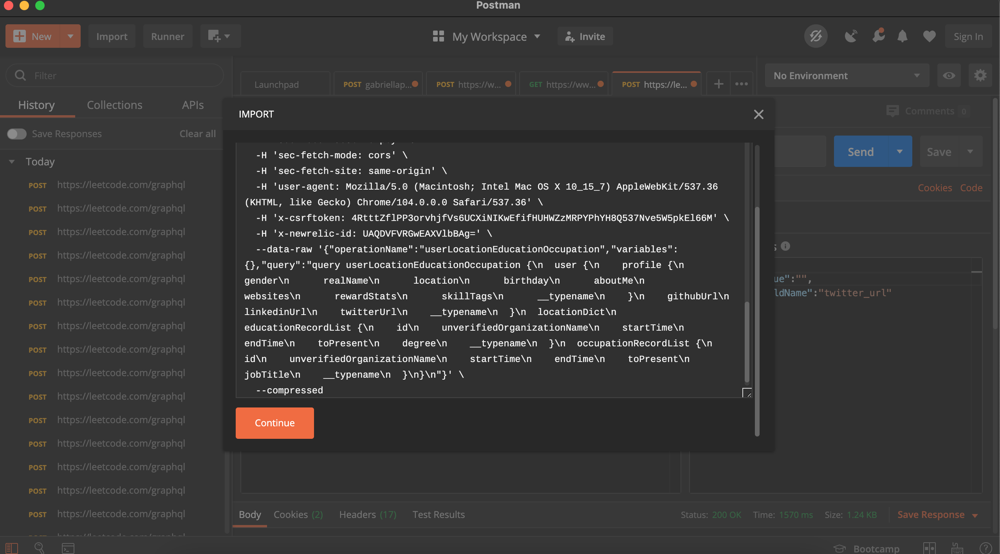Open the notifications bell
The image size is (1000, 554).
coord(902,36)
